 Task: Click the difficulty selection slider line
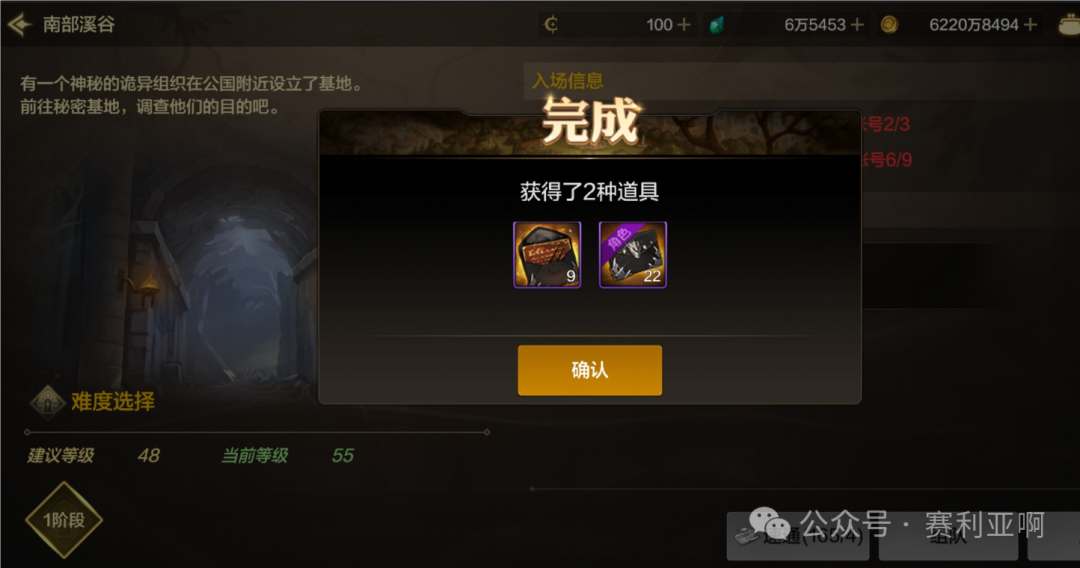click(x=257, y=432)
